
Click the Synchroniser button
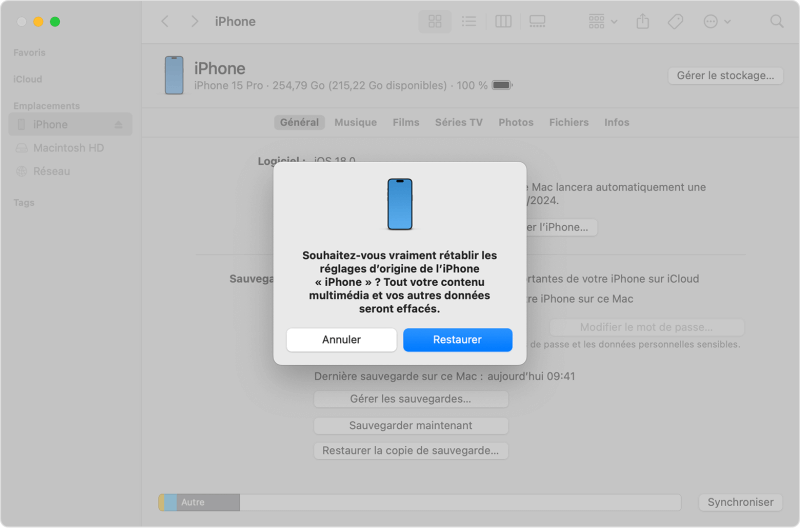point(740,502)
